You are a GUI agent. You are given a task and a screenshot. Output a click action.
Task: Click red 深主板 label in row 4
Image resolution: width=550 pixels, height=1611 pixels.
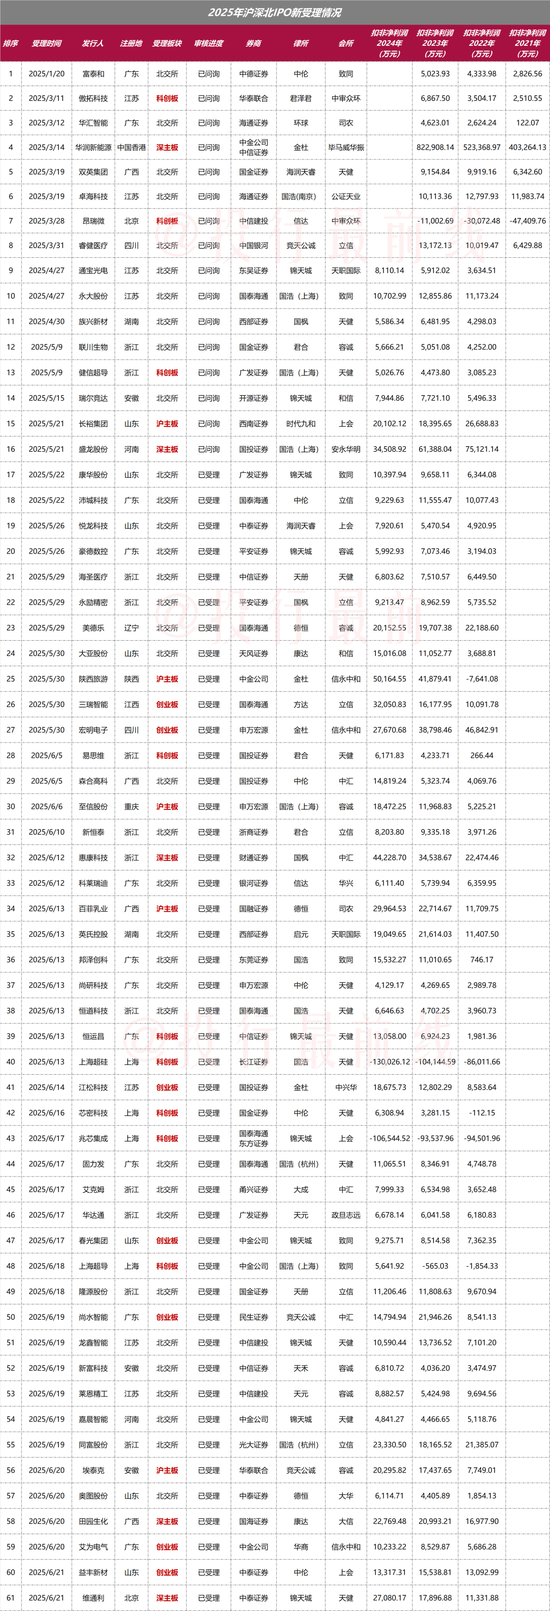pos(167,147)
